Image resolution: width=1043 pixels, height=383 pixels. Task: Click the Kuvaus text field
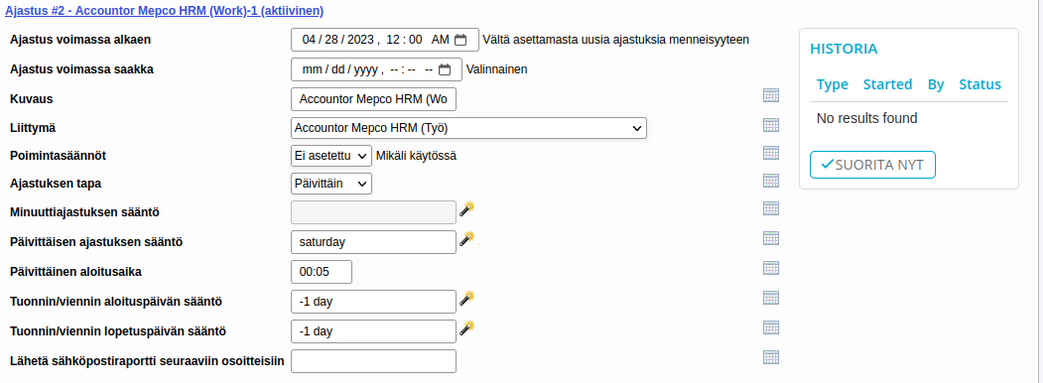pyautogui.click(x=374, y=99)
